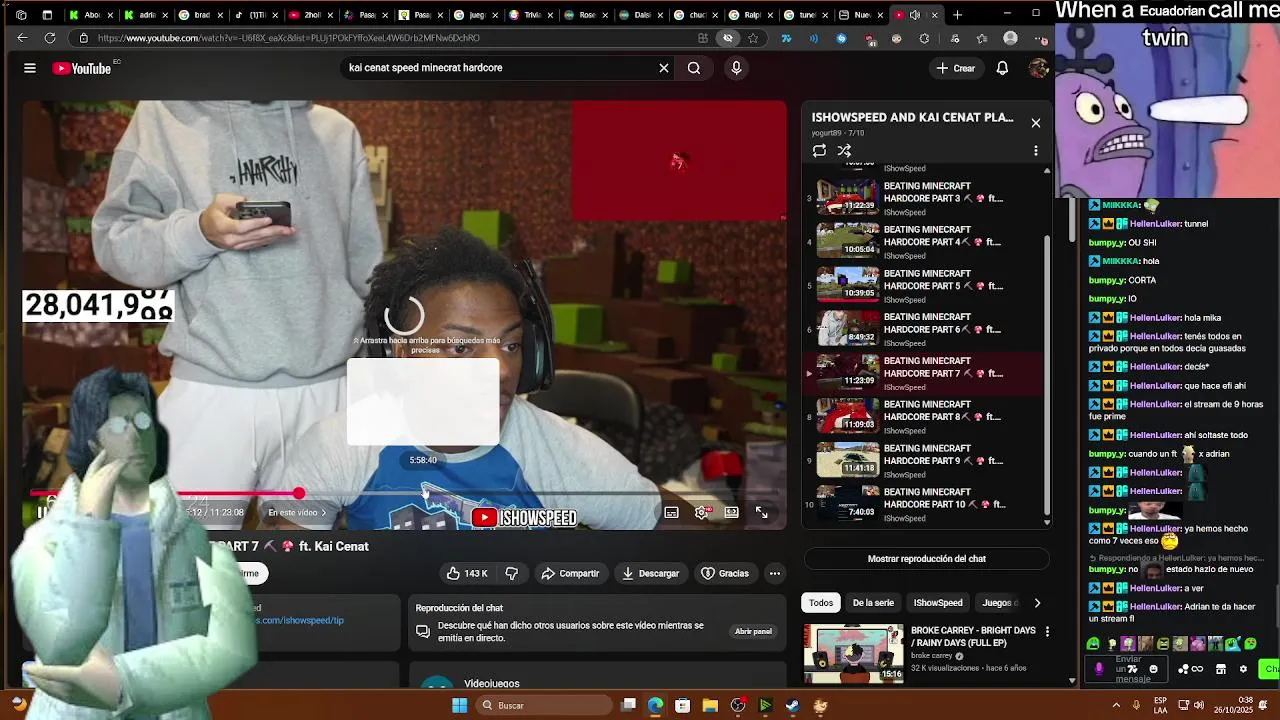Image resolution: width=1280 pixels, height=720 pixels.
Task: Click the Crear button
Action: 955,68
